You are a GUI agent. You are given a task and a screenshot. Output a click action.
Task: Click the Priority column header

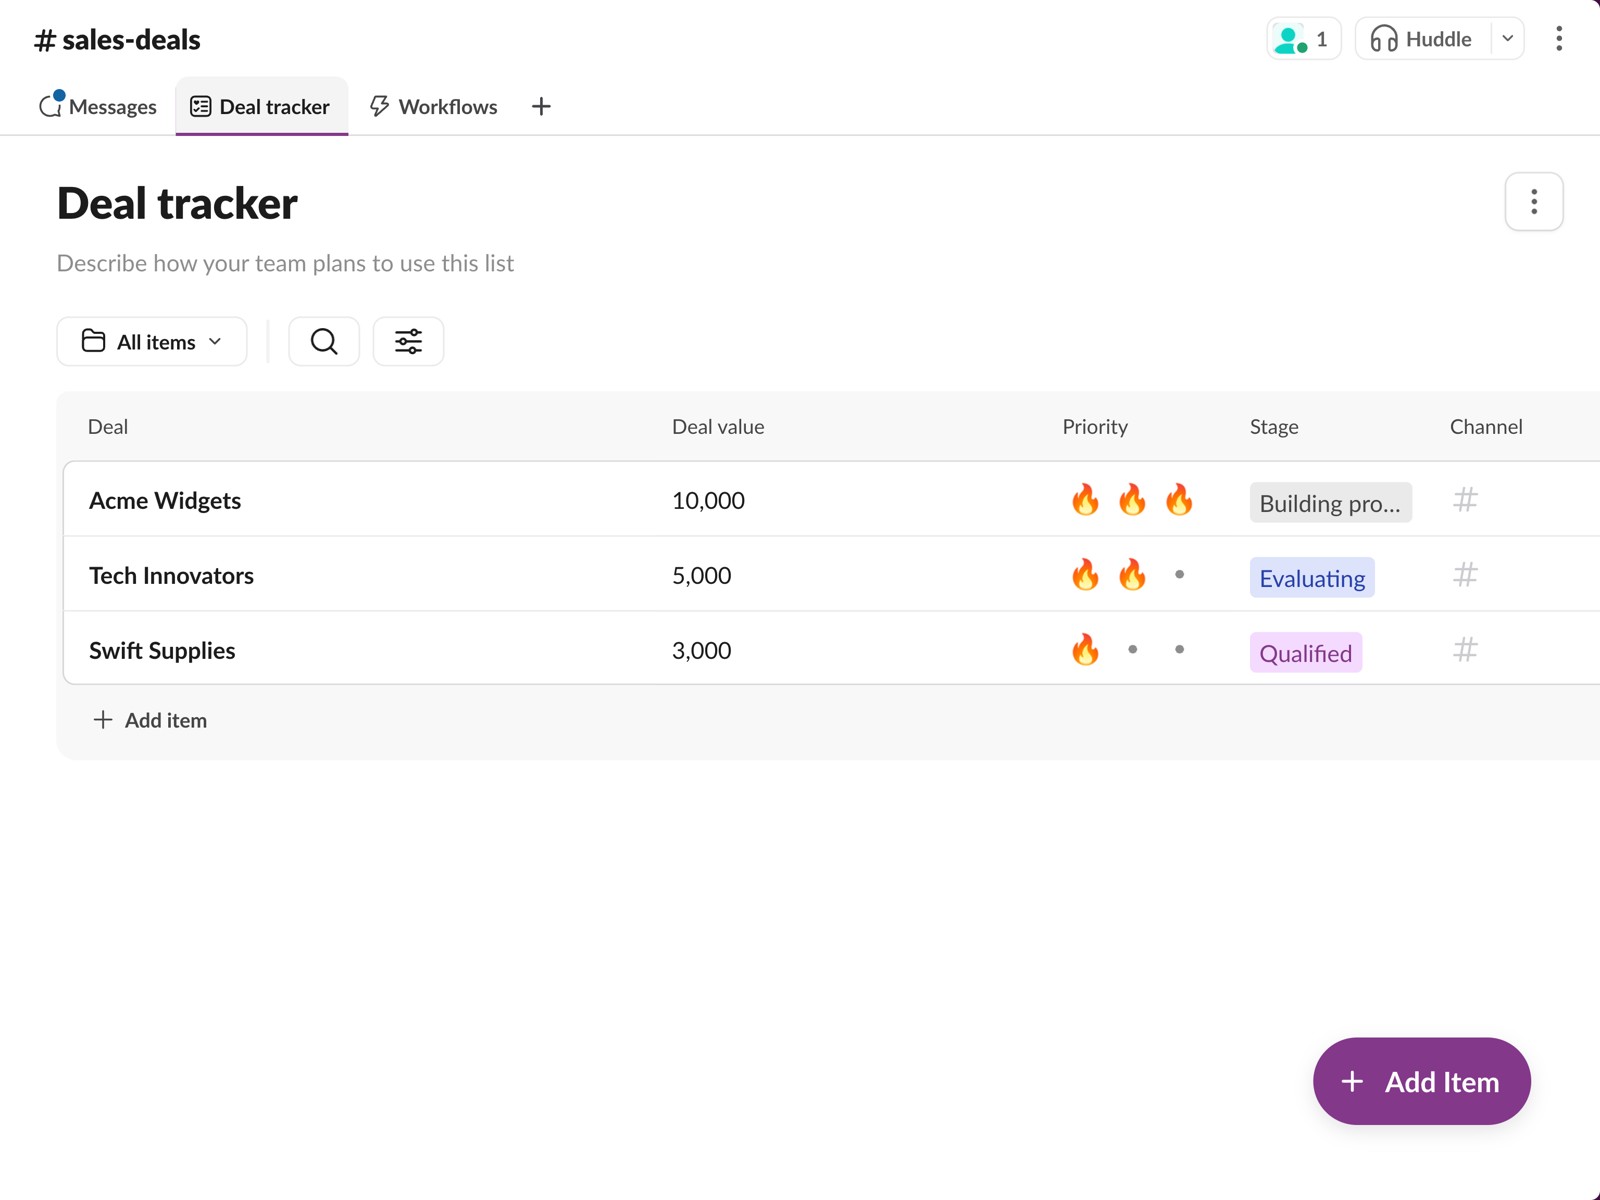1095,426
